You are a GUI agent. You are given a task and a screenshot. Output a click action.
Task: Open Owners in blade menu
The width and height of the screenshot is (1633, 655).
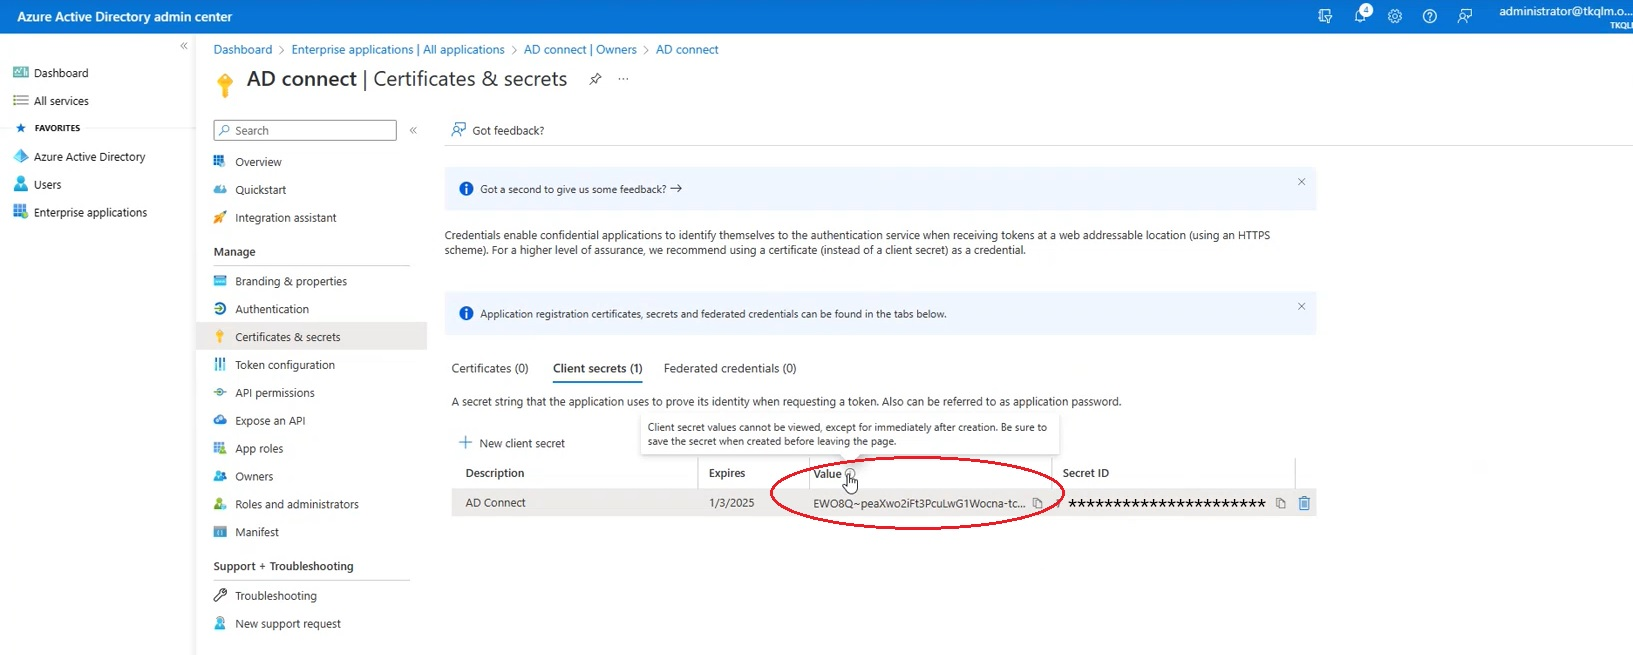point(253,477)
